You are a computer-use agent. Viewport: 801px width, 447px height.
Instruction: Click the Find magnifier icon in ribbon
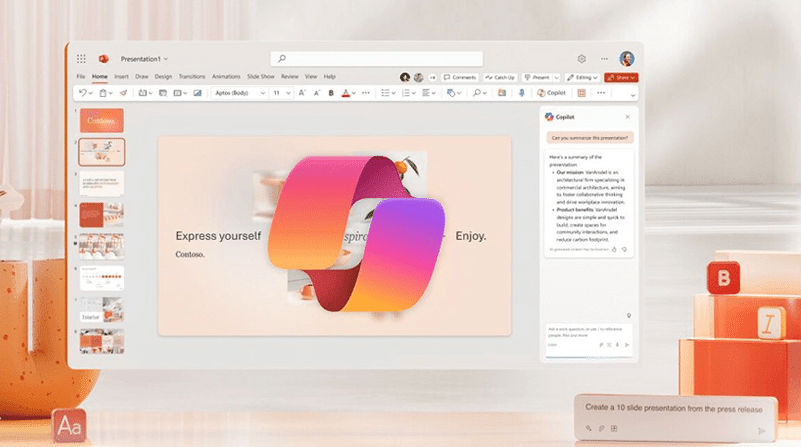point(477,93)
